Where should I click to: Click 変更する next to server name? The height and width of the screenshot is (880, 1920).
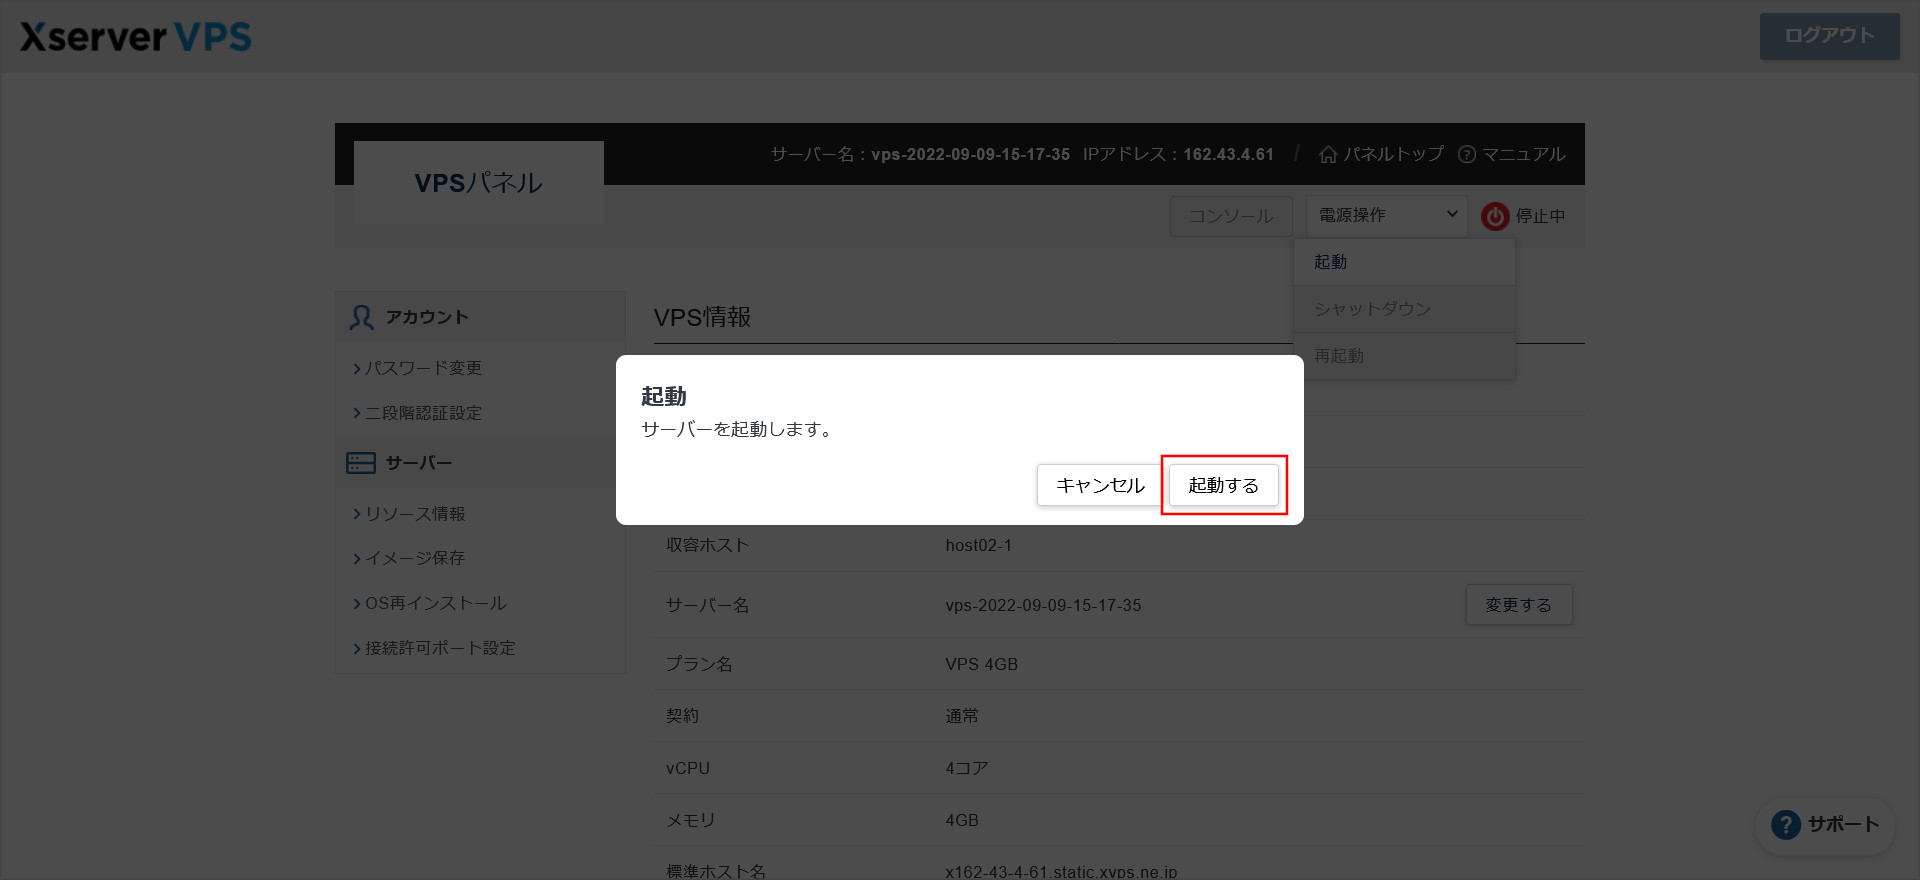(1518, 605)
